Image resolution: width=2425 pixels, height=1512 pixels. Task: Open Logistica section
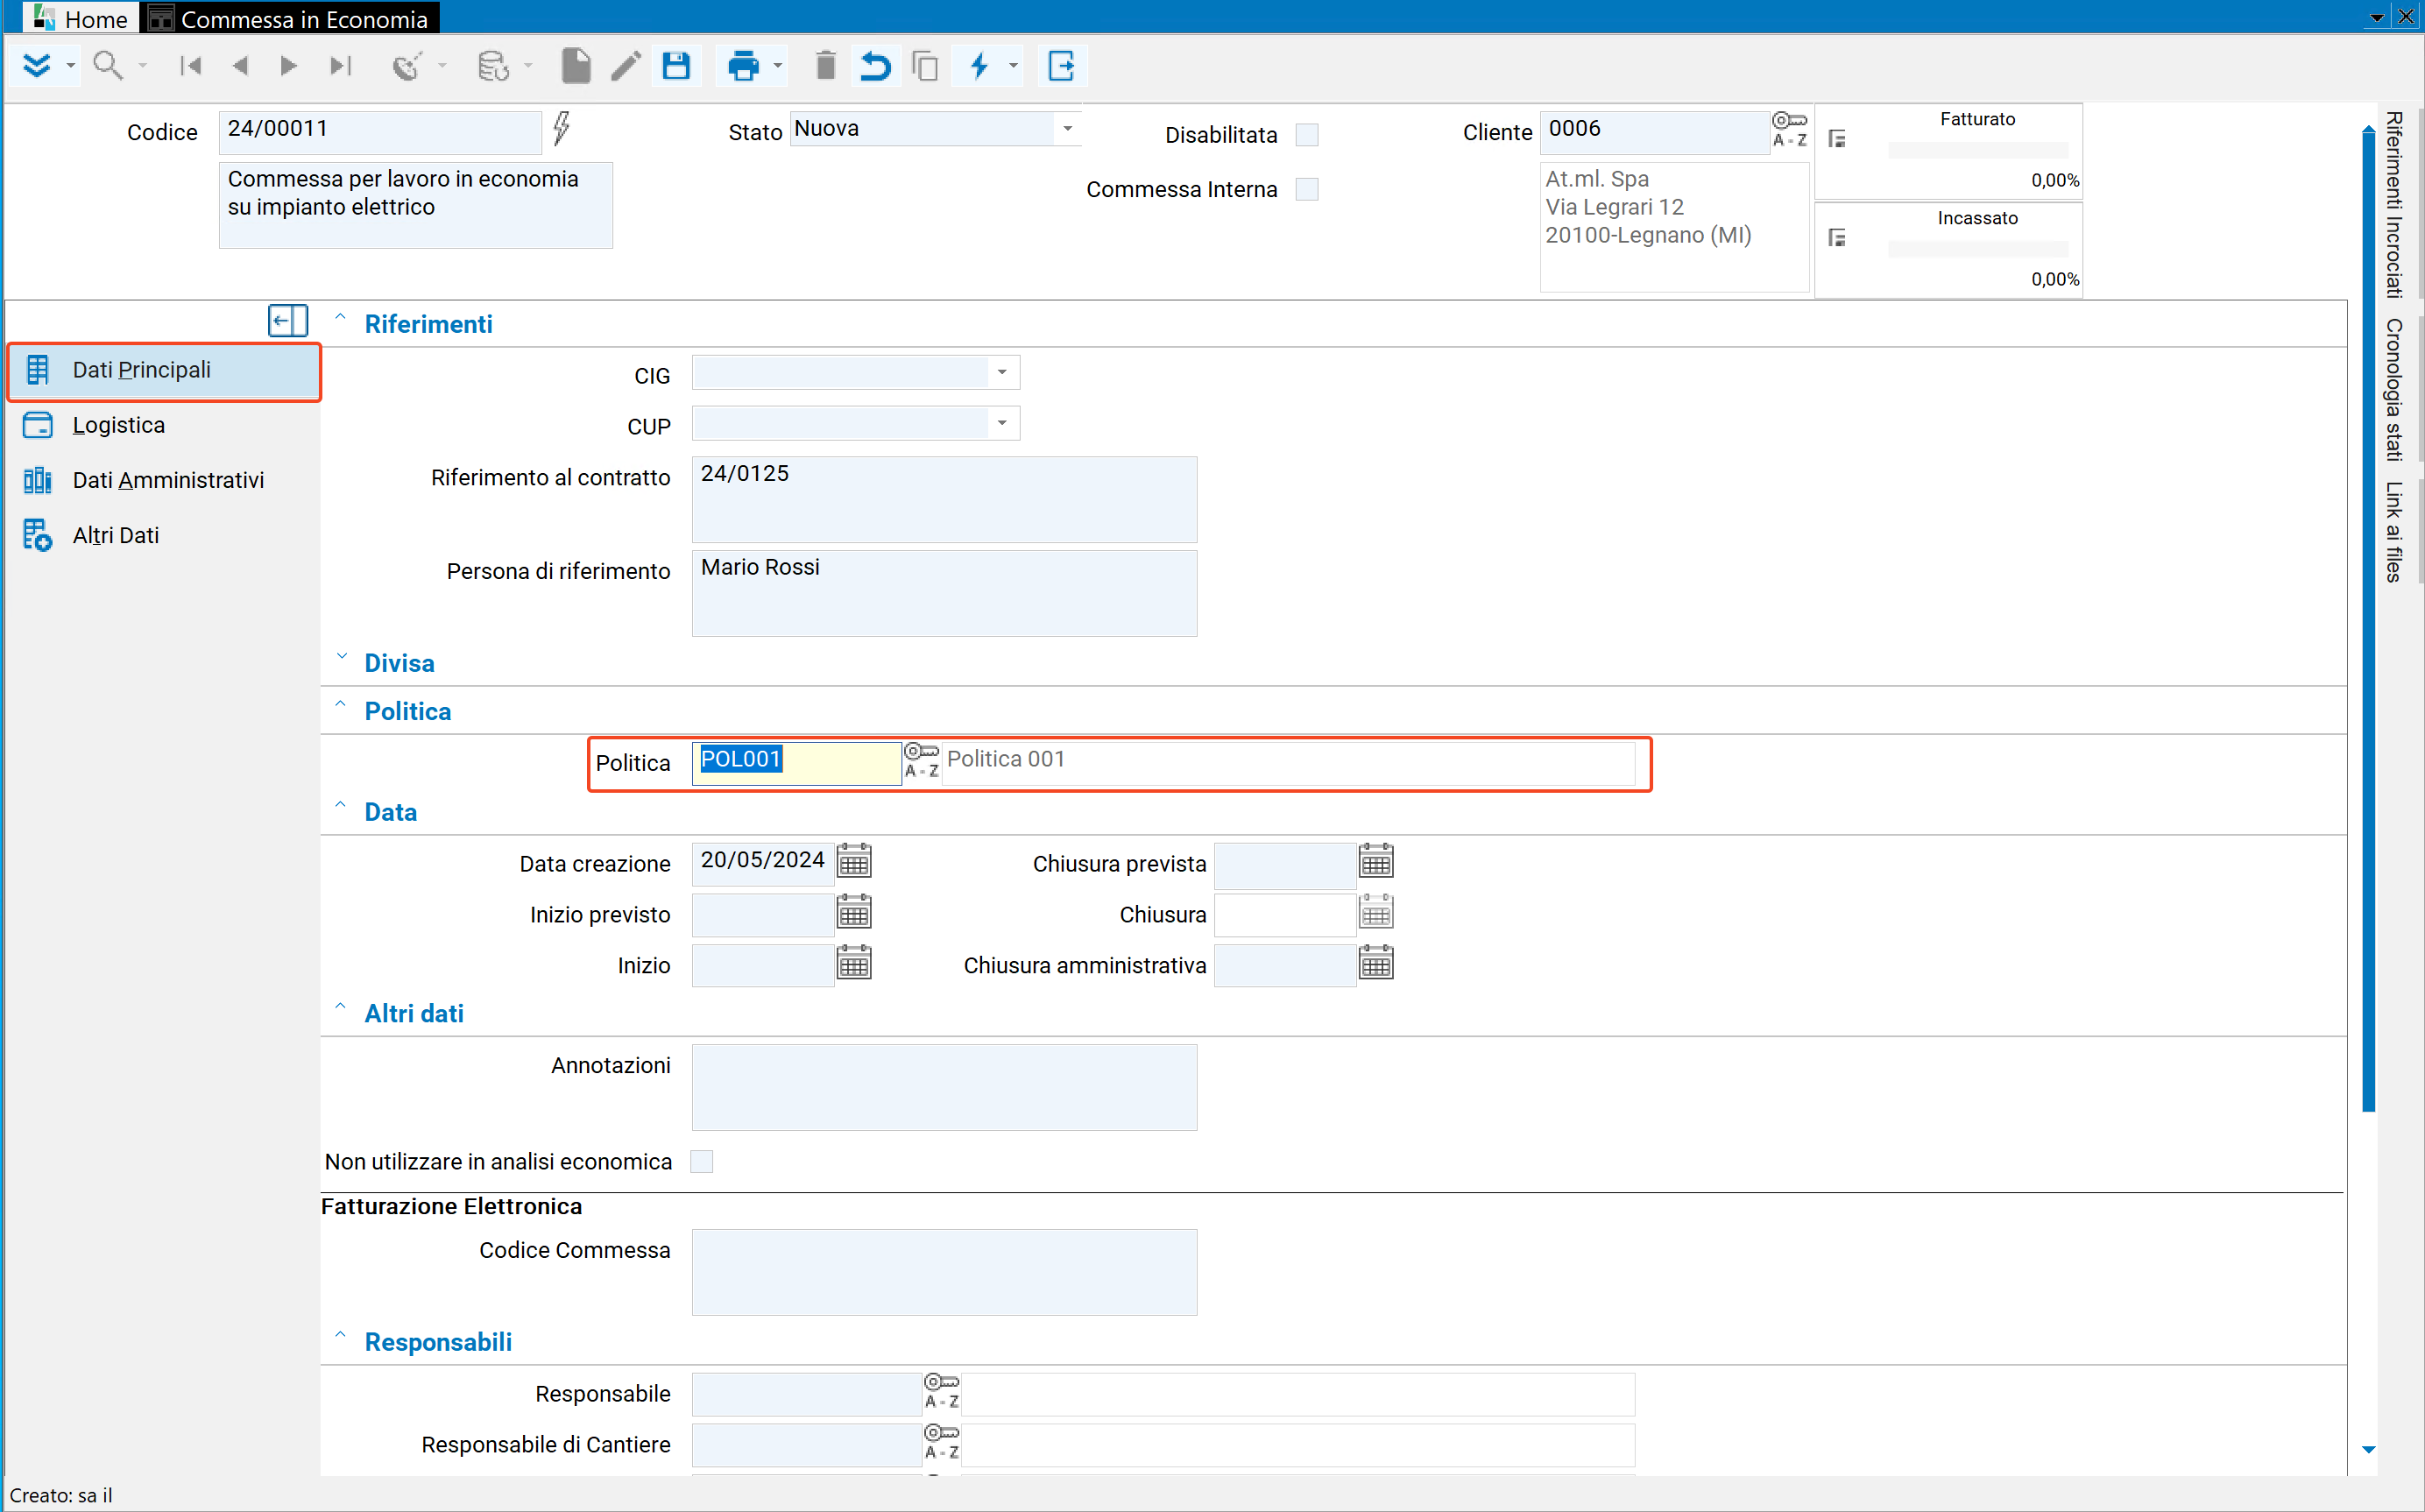pos(165,426)
